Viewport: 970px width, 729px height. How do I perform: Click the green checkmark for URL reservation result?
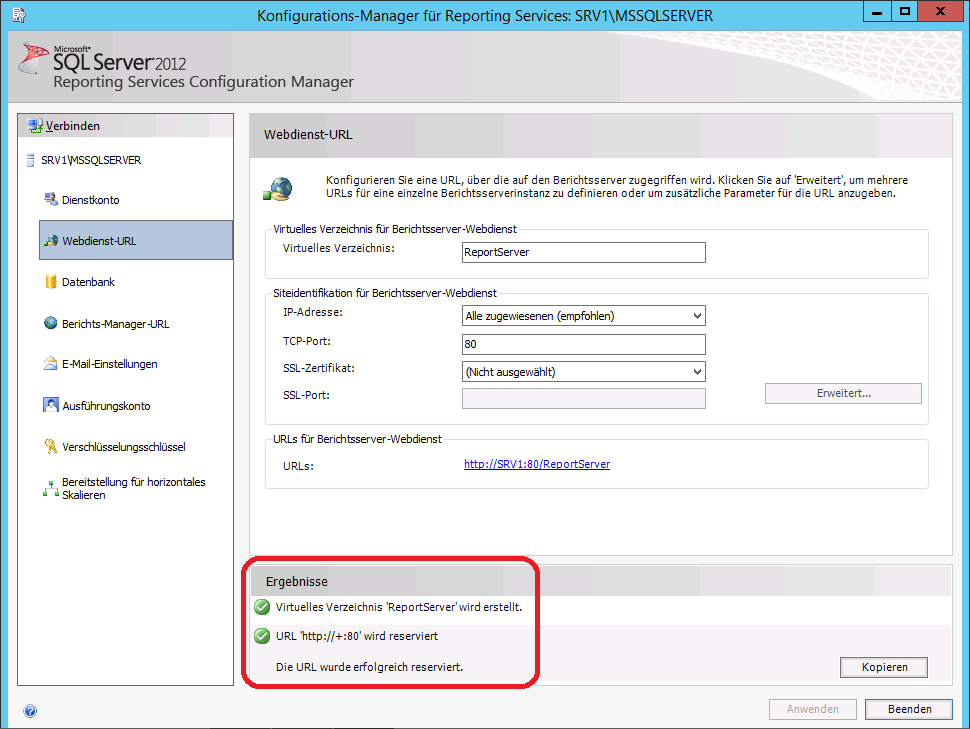[x=262, y=636]
